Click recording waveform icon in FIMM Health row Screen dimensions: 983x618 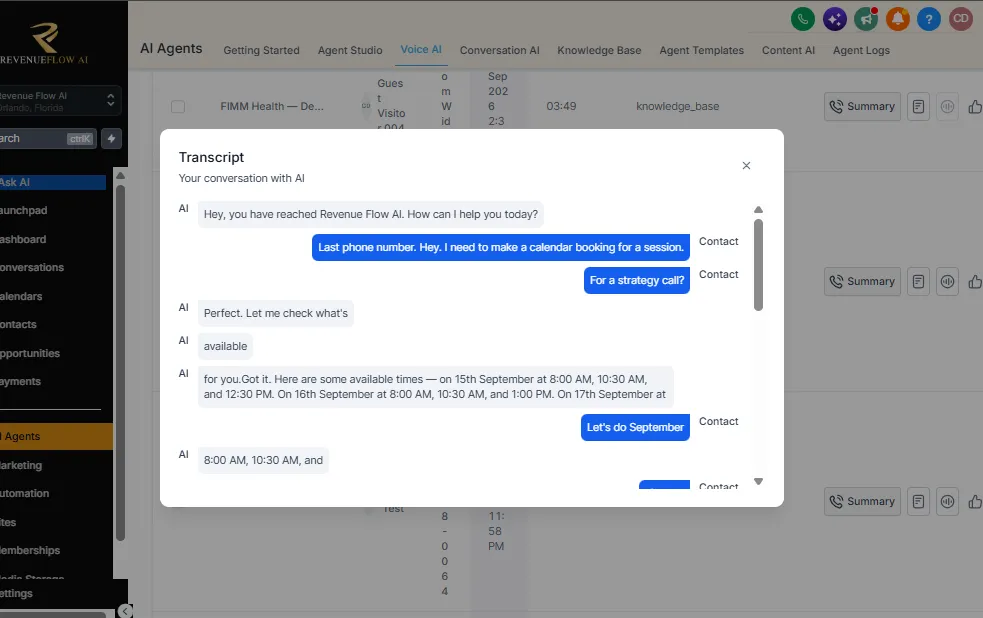click(x=947, y=107)
